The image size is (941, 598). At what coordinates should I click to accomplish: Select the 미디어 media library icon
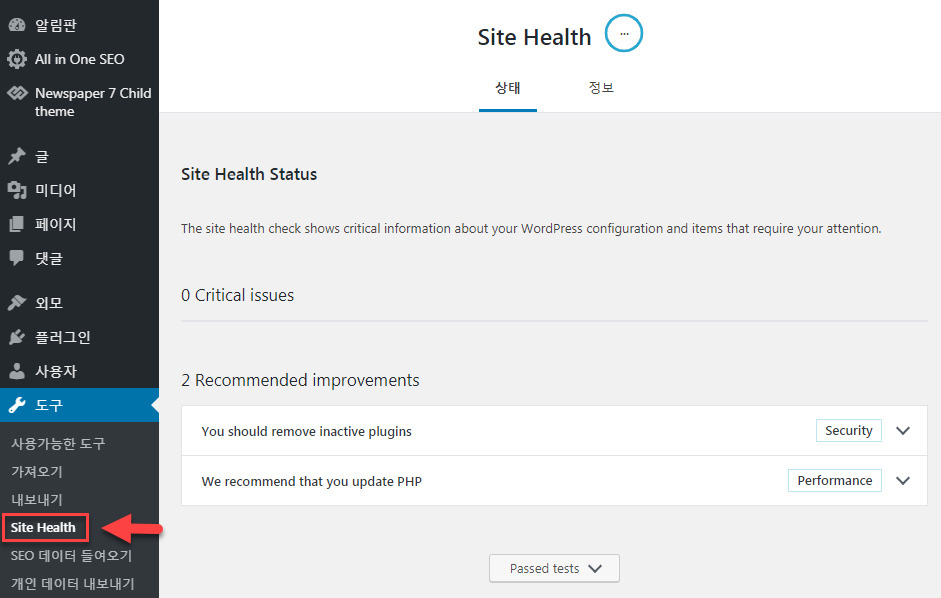pyautogui.click(x=17, y=190)
